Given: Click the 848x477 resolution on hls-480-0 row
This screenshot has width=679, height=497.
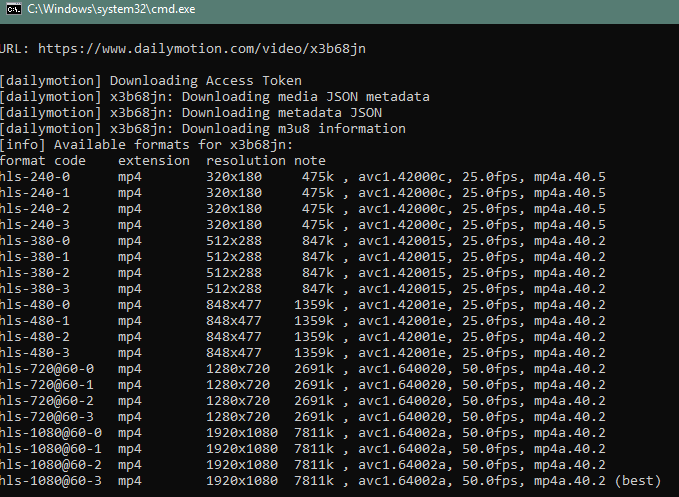Looking at the screenshot, I should (234, 305).
